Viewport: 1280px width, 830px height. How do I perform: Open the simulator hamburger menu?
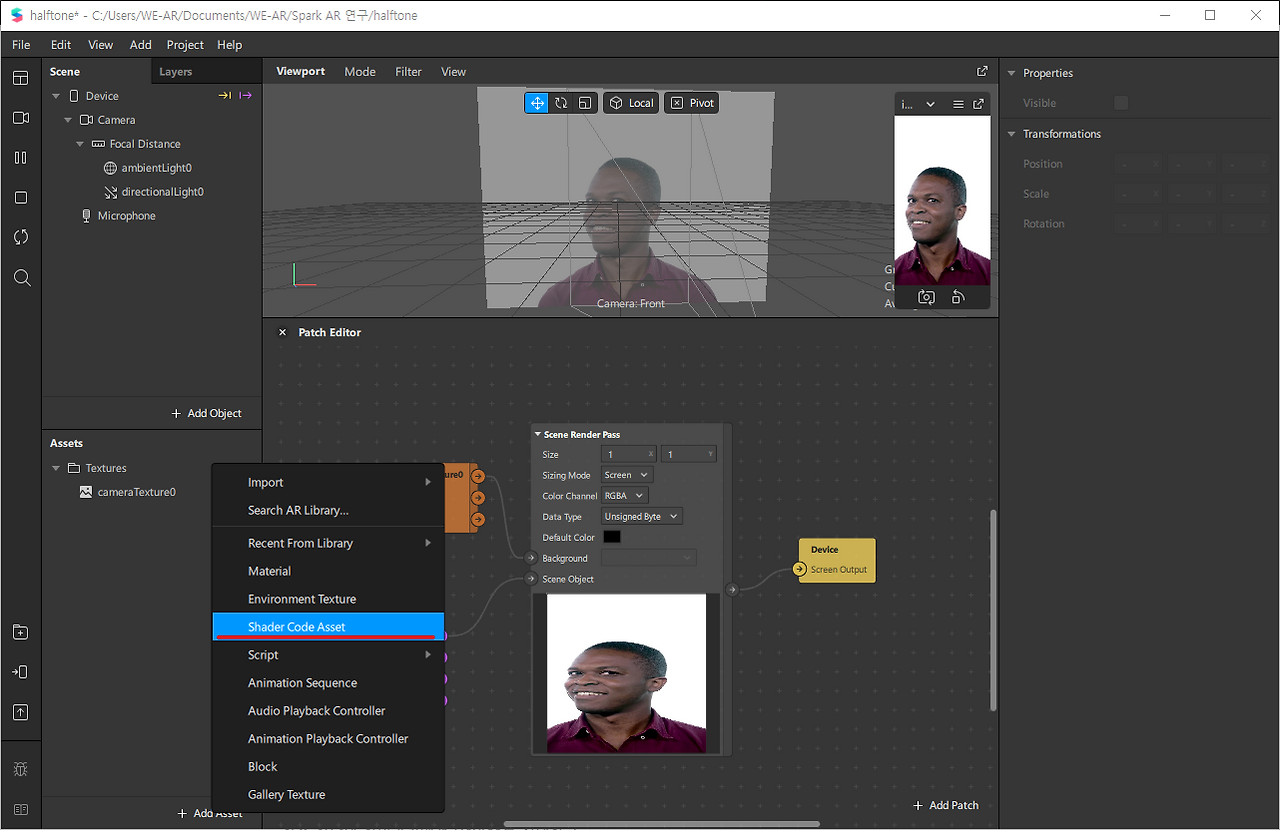click(958, 104)
